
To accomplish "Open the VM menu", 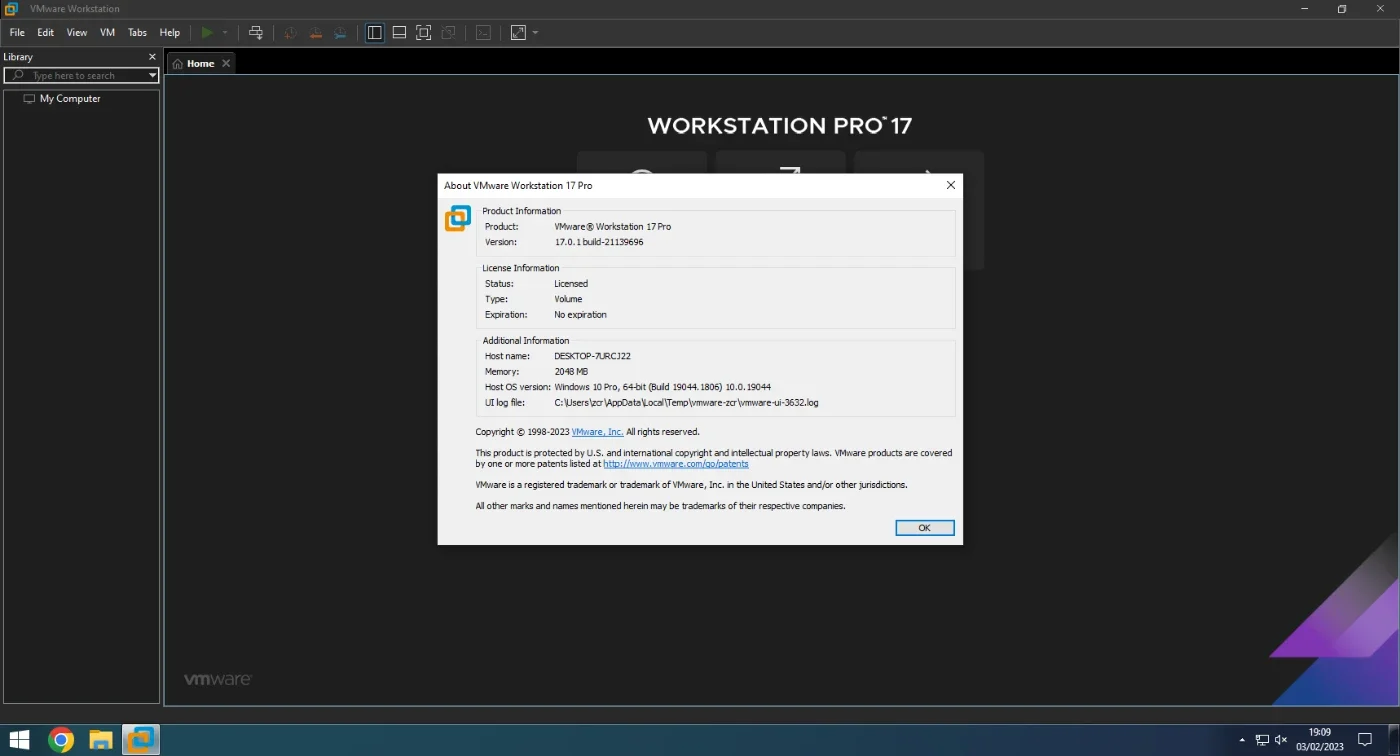I will (x=107, y=32).
